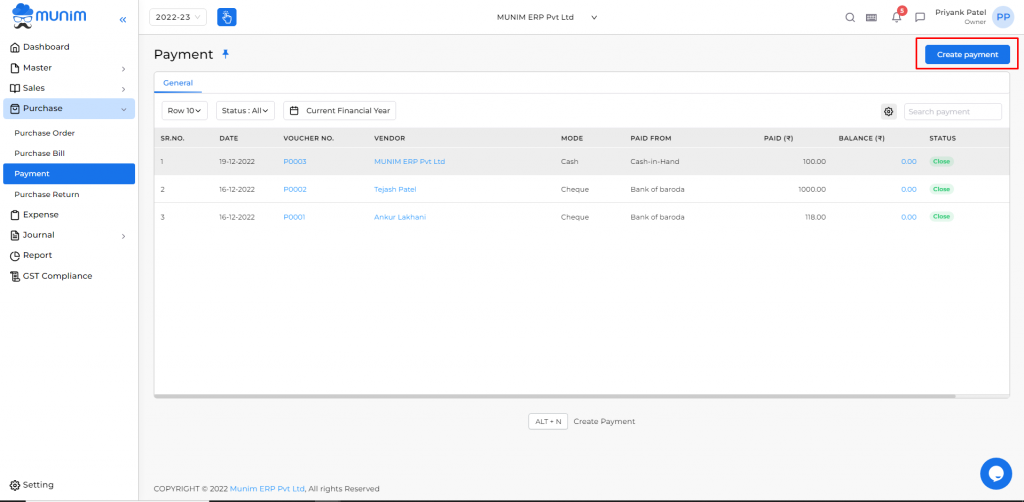Expand the Master menu in sidebar
1024x502 pixels.
(x=68, y=68)
